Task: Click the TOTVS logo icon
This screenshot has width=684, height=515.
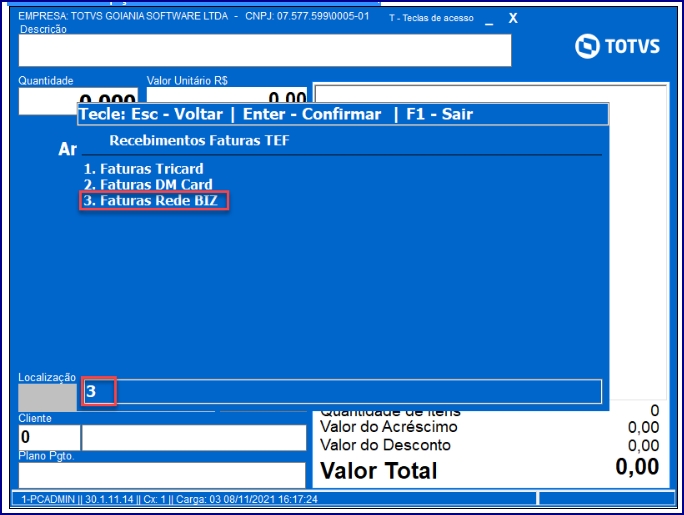Action: click(x=587, y=46)
